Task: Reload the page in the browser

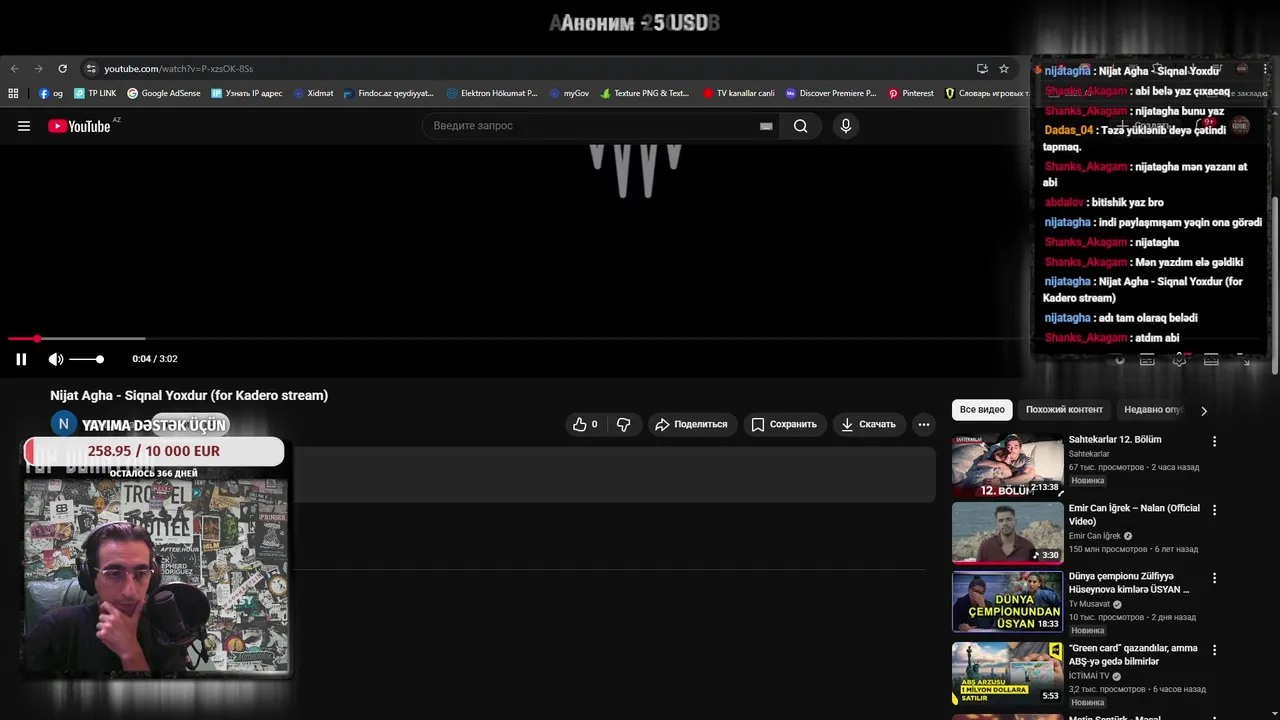Action: click(x=62, y=69)
